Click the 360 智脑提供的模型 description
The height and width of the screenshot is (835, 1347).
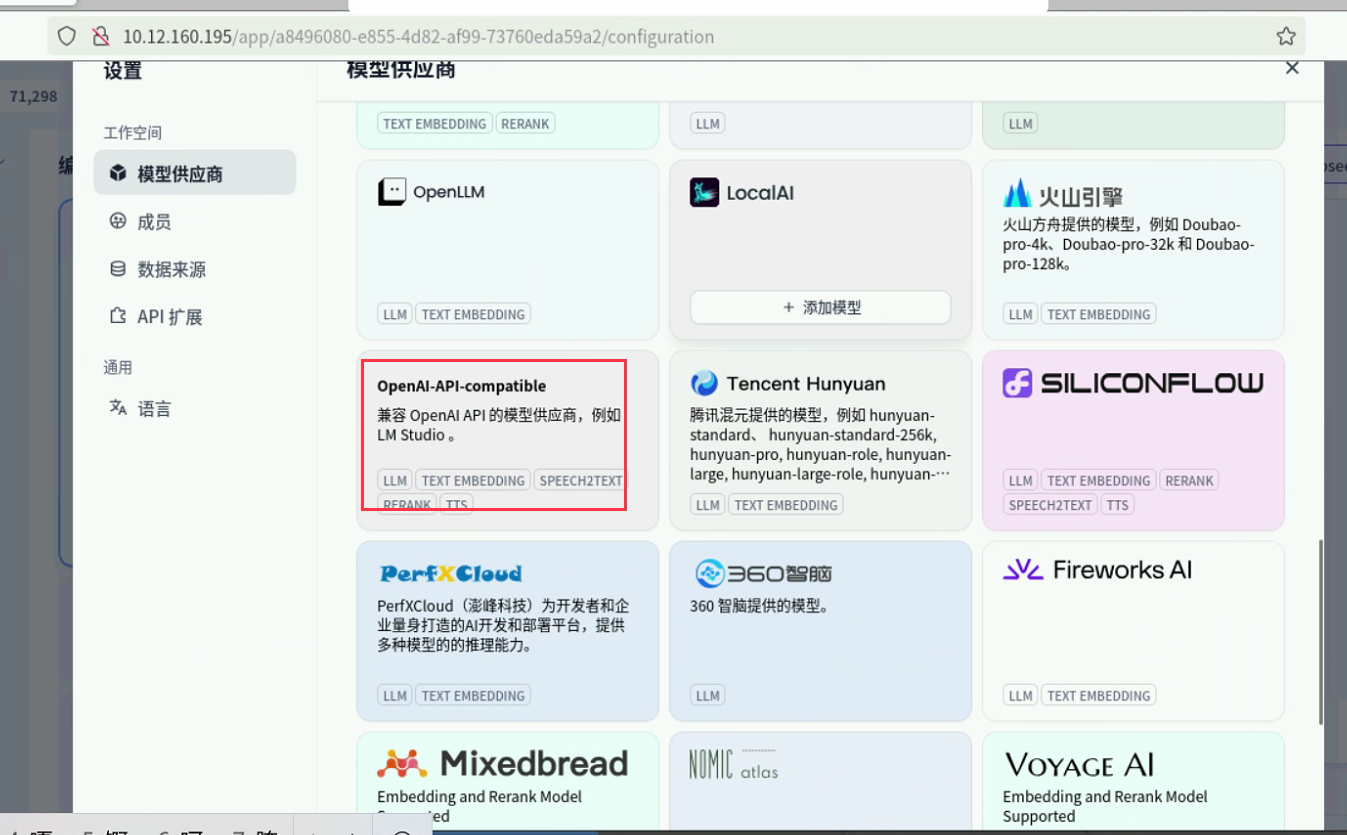pyautogui.click(x=759, y=606)
